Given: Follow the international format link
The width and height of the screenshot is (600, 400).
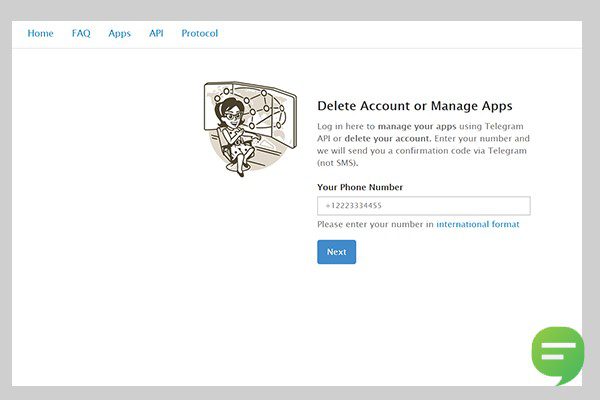Looking at the screenshot, I should (x=478, y=224).
